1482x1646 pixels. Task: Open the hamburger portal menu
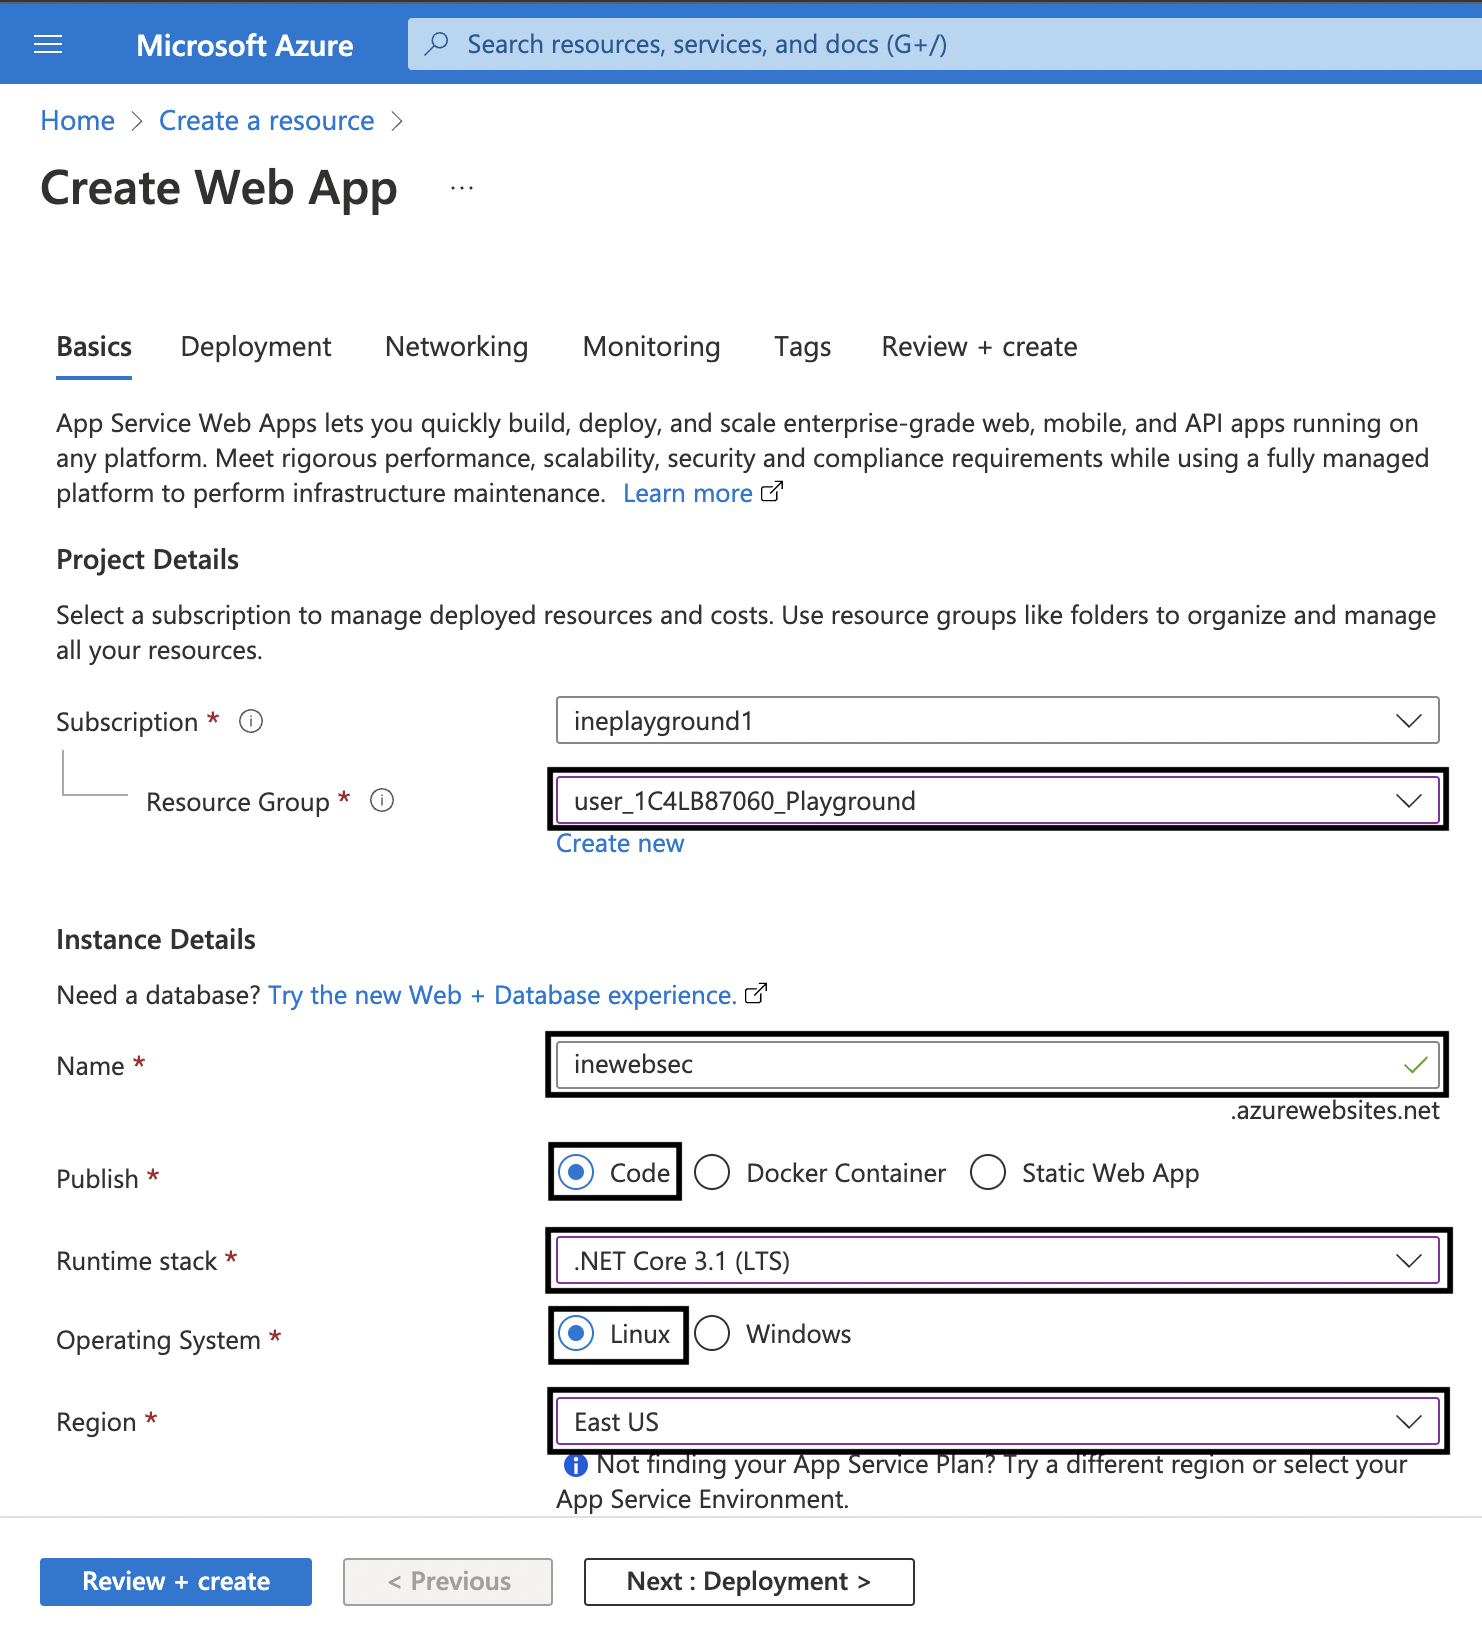(x=48, y=44)
